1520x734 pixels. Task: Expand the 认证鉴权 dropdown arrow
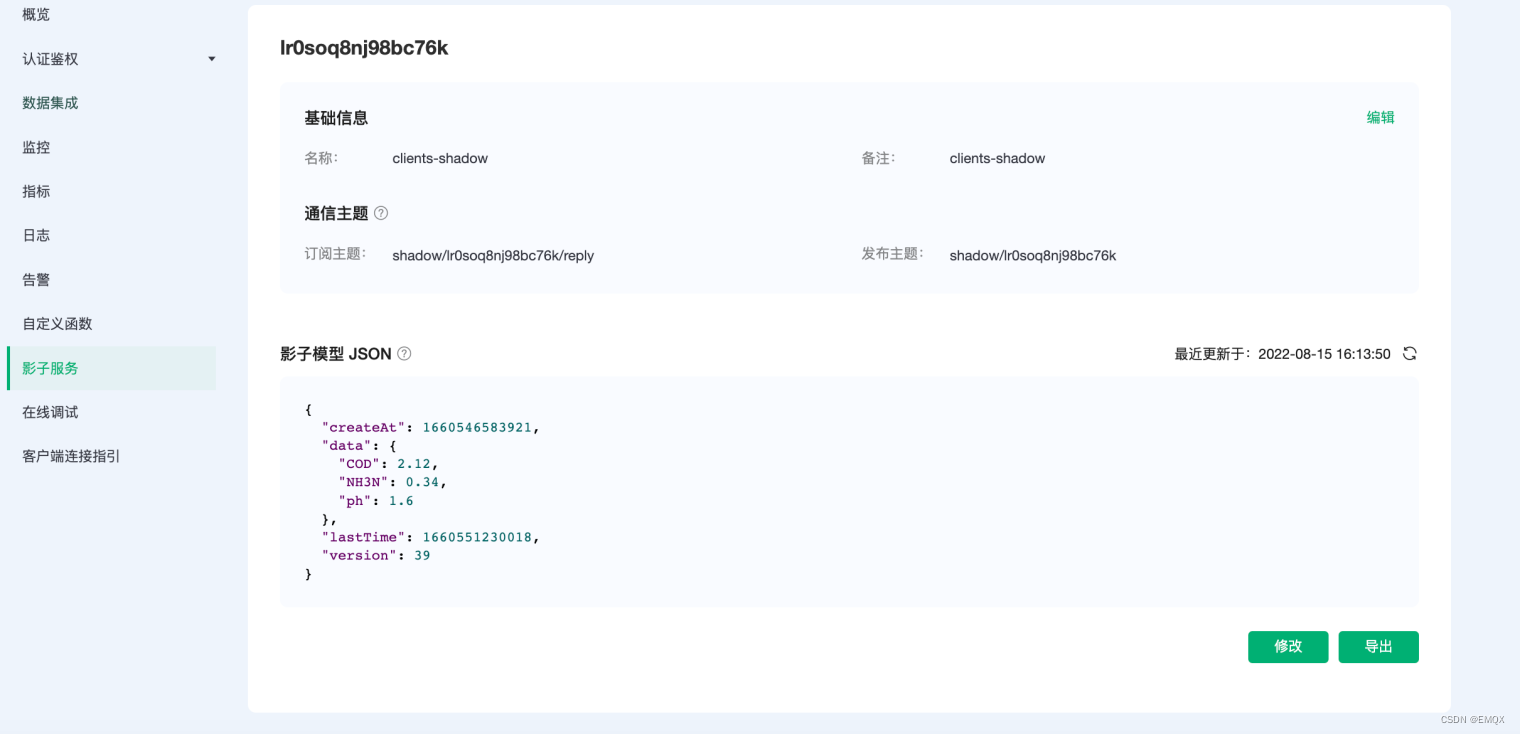click(211, 59)
